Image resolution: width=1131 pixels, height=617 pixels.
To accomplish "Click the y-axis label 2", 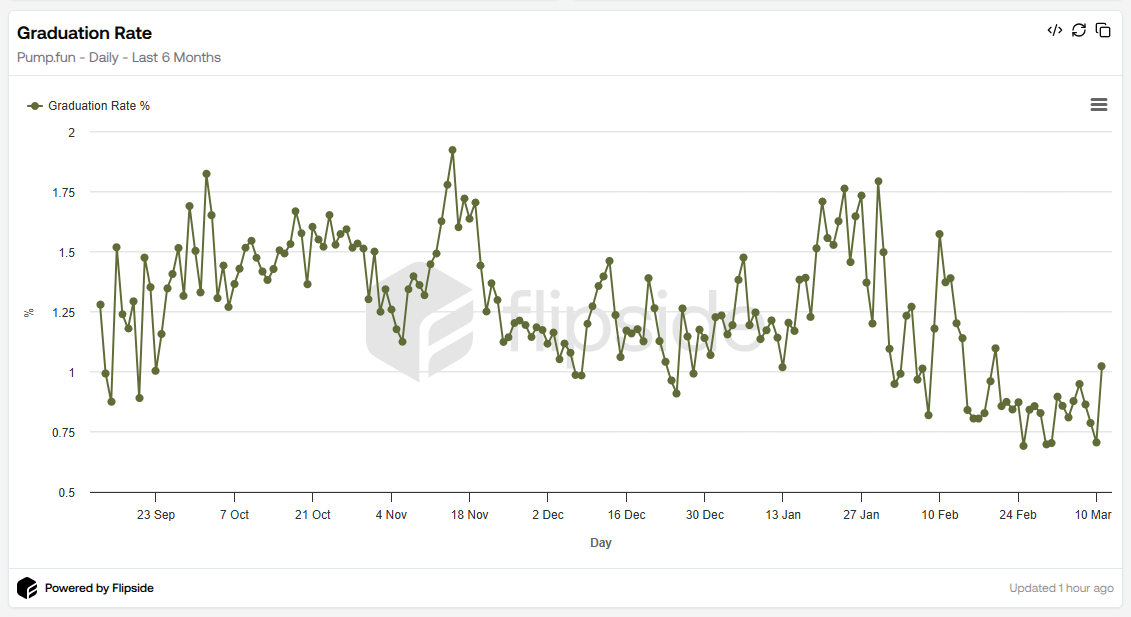I will [71, 132].
